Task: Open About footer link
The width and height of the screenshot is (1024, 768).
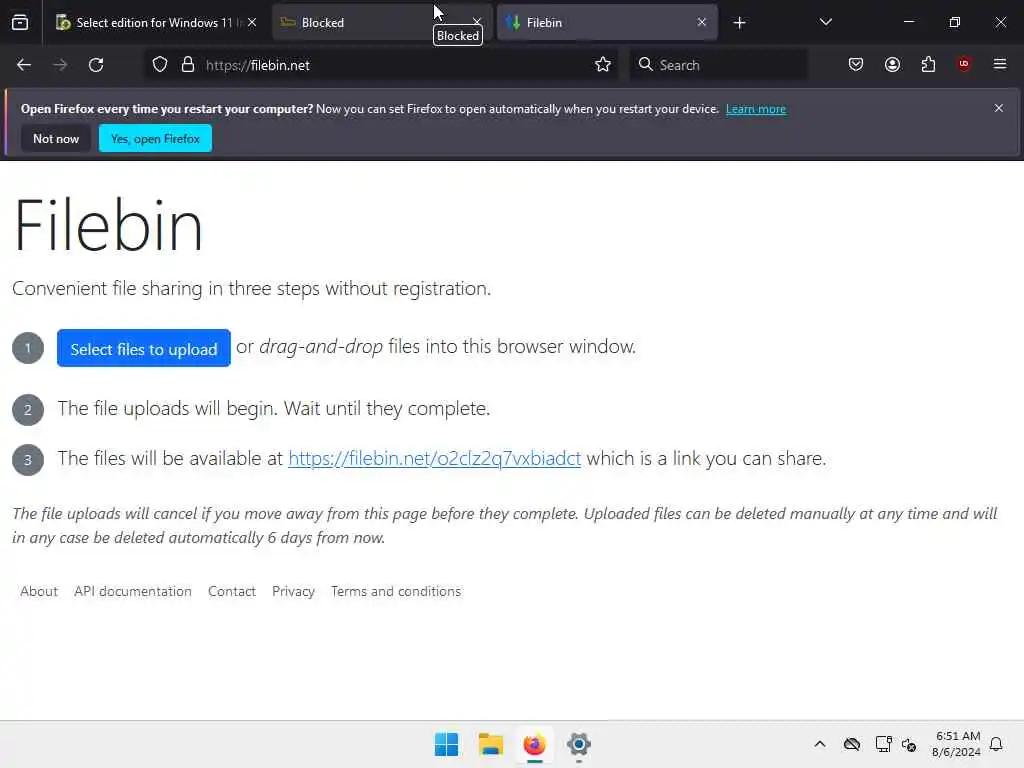Action: point(39,591)
